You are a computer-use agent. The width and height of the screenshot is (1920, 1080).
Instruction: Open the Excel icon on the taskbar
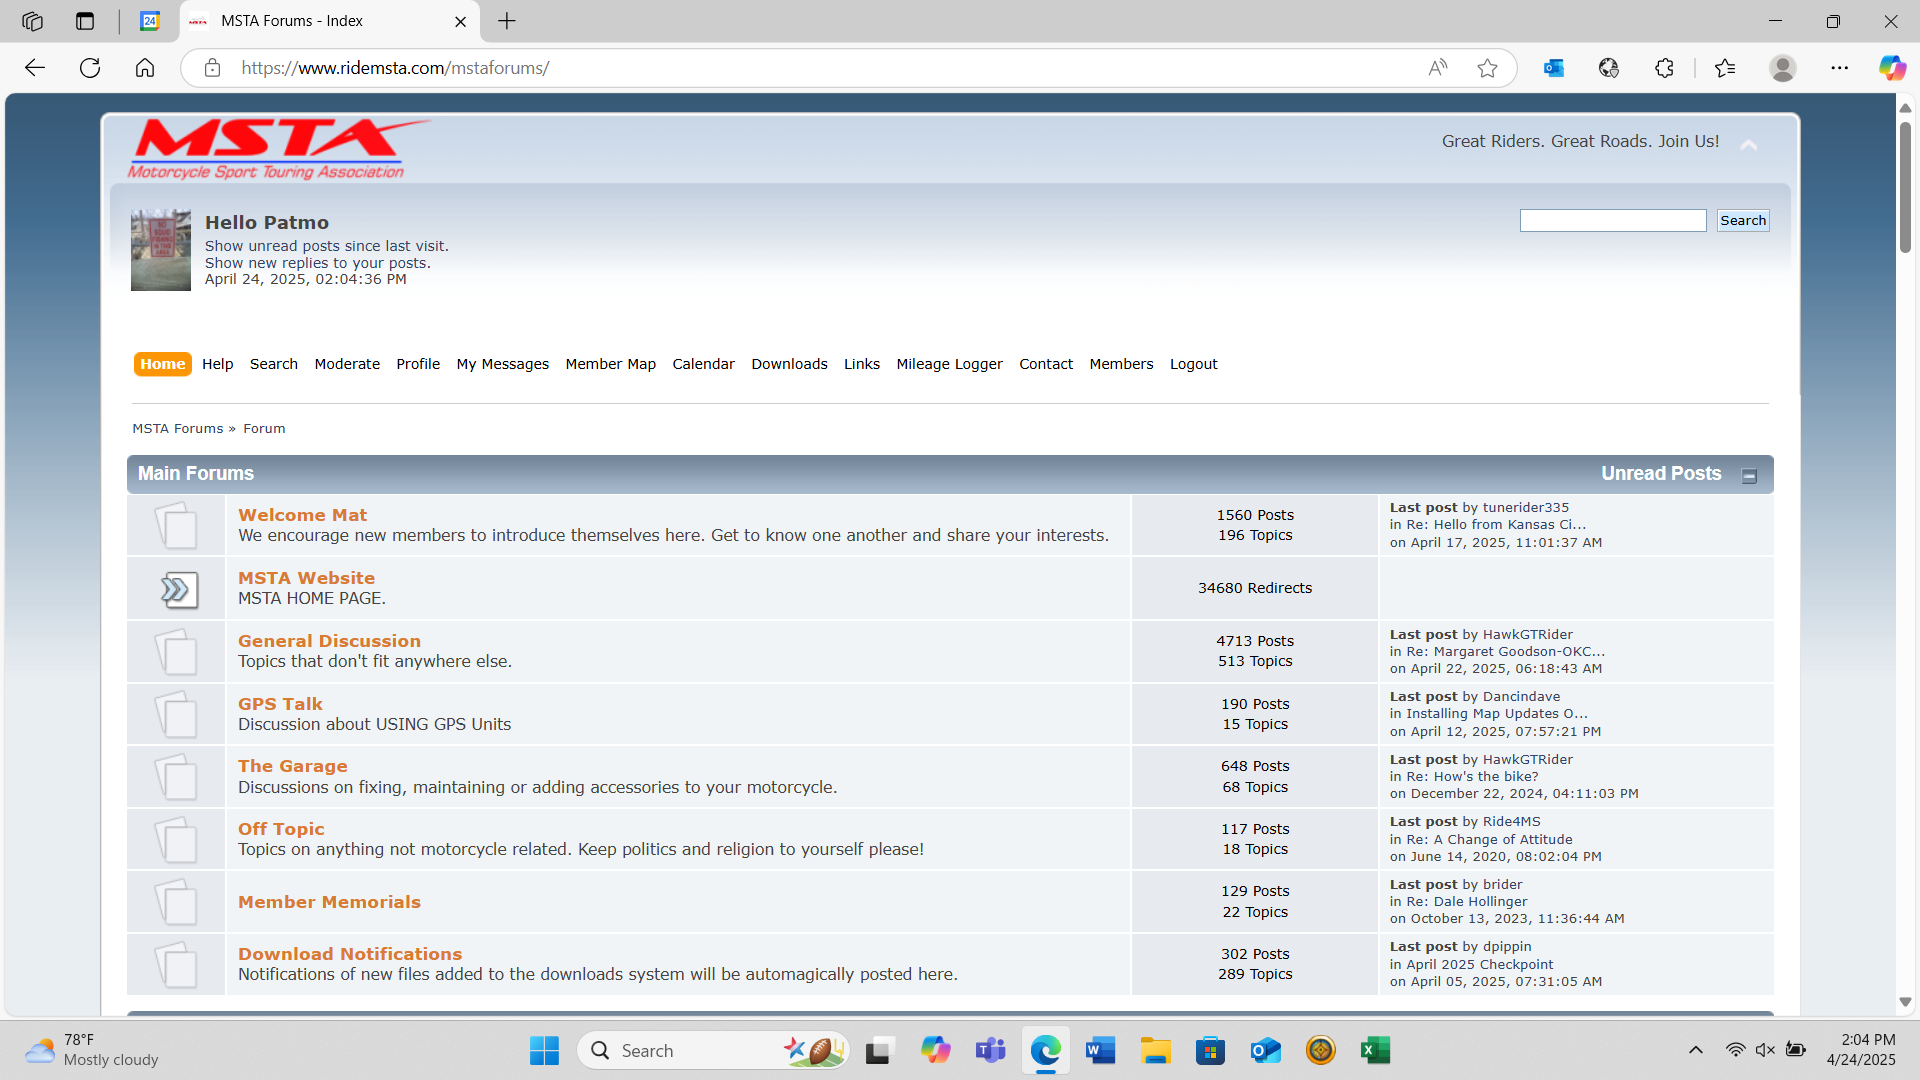1375,1051
